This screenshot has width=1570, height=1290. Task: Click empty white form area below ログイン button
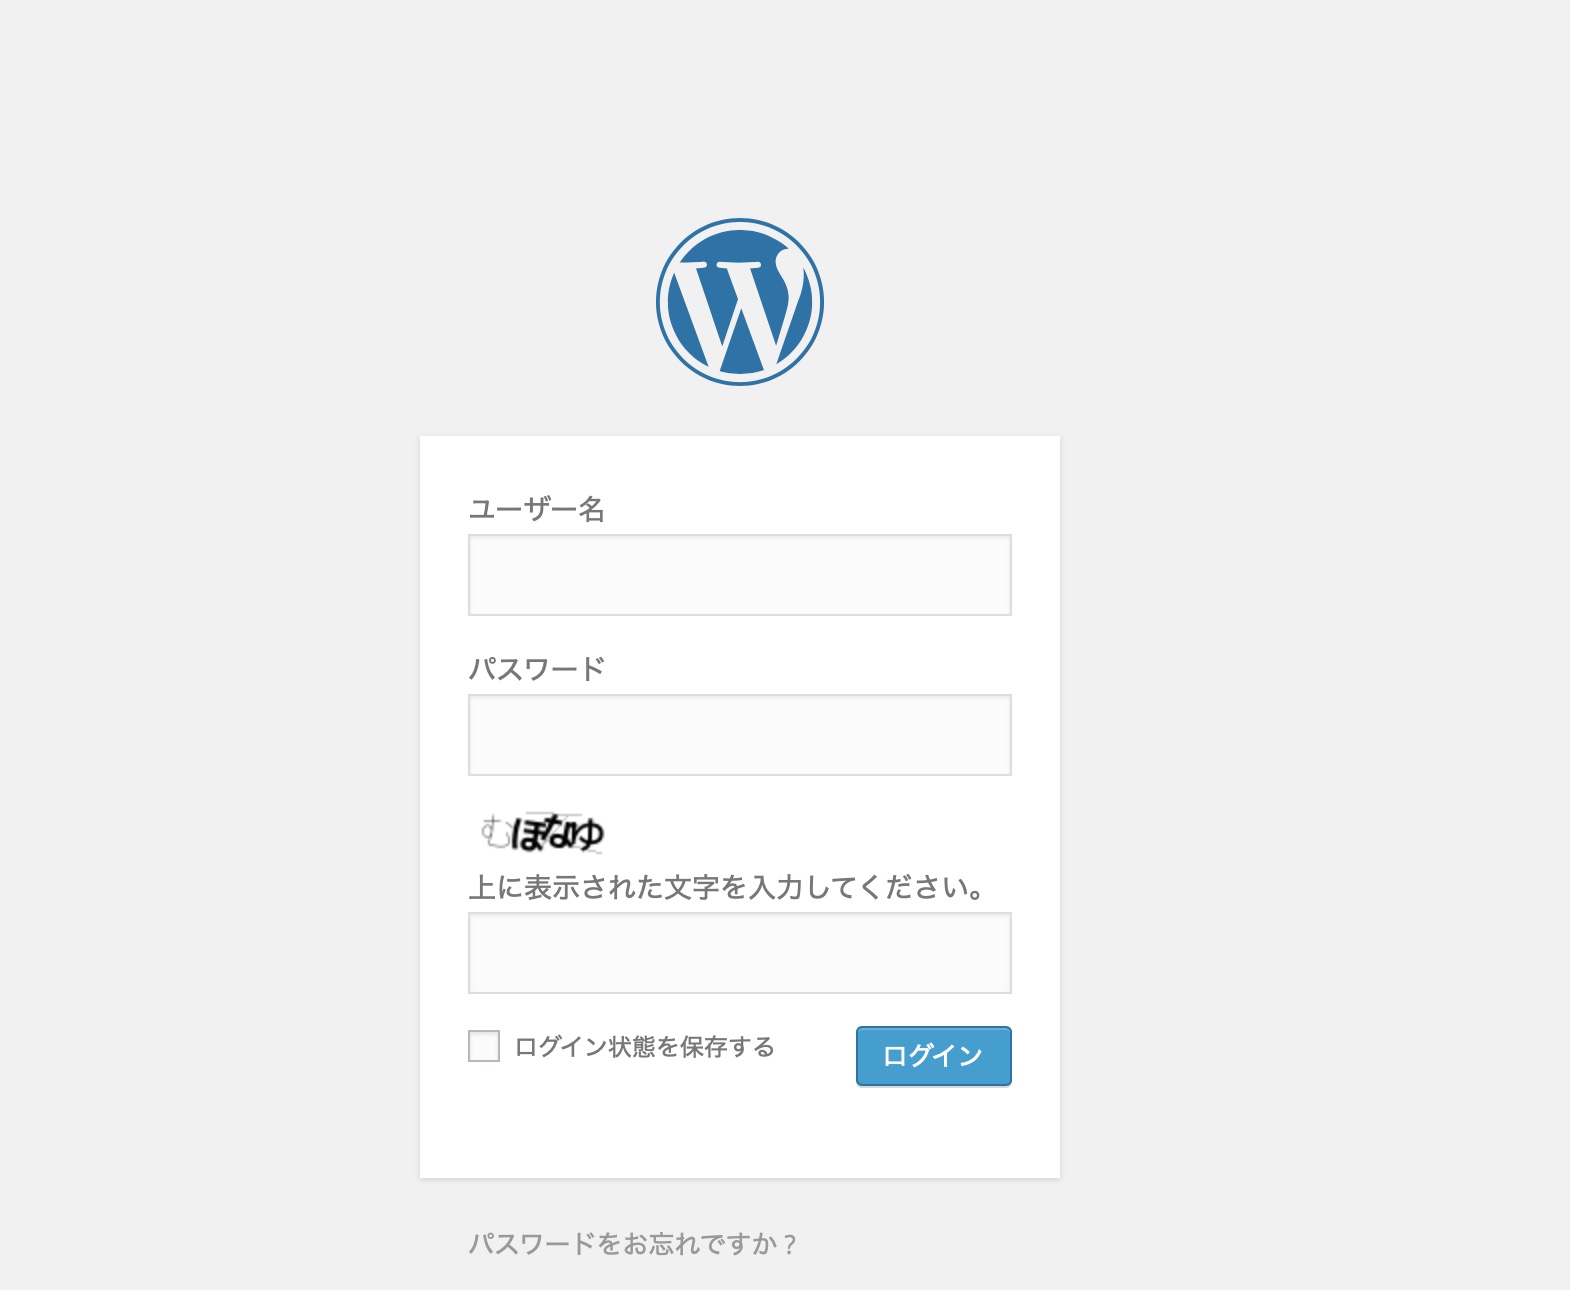coord(740,1135)
